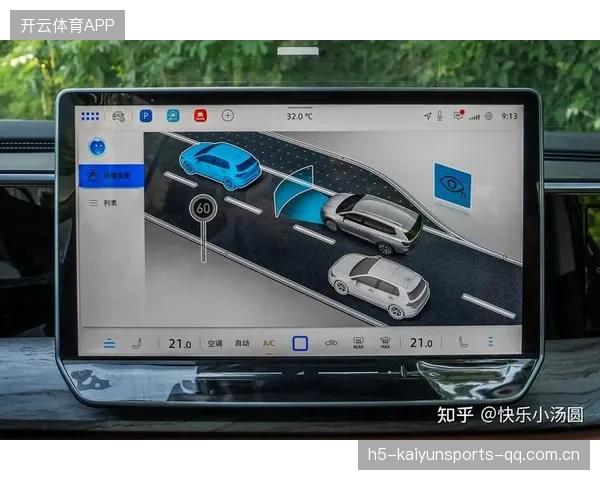Open the blue assistant avatar
Image resolution: width=600 pixels, height=480 pixels.
tap(97, 147)
